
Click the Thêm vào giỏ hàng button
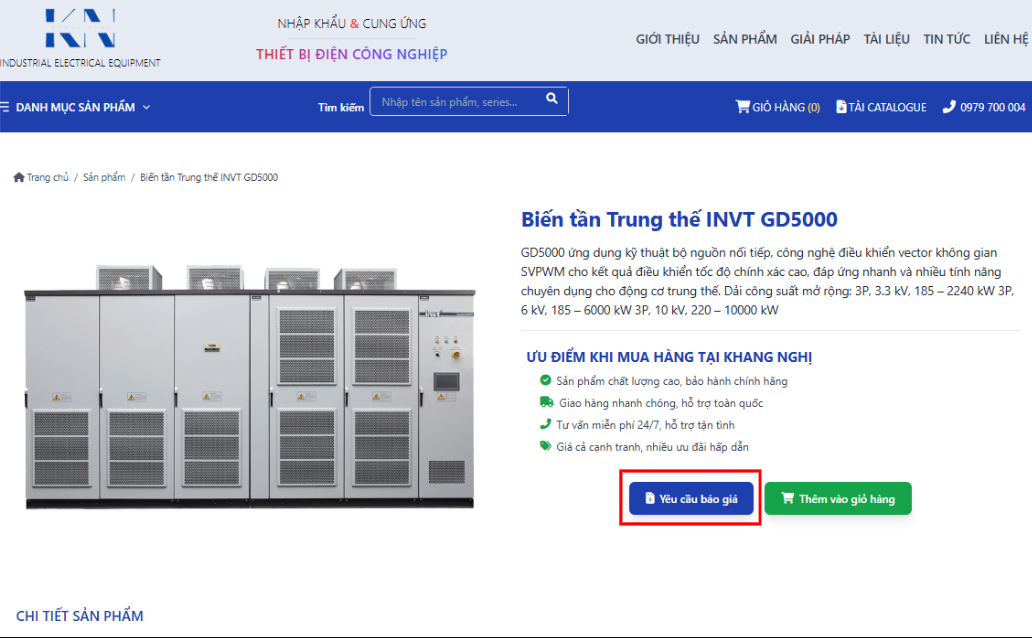tap(838, 498)
